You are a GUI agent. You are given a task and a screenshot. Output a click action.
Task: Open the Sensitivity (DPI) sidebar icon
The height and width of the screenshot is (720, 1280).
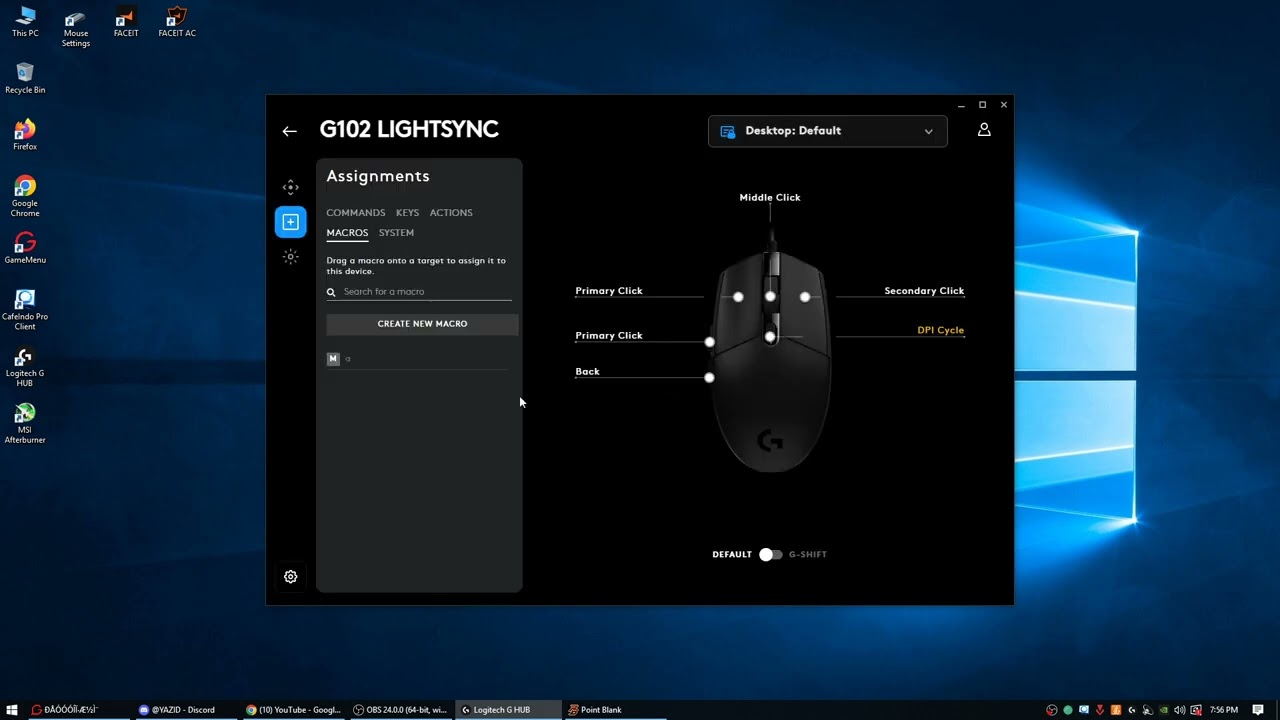pyautogui.click(x=290, y=187)
